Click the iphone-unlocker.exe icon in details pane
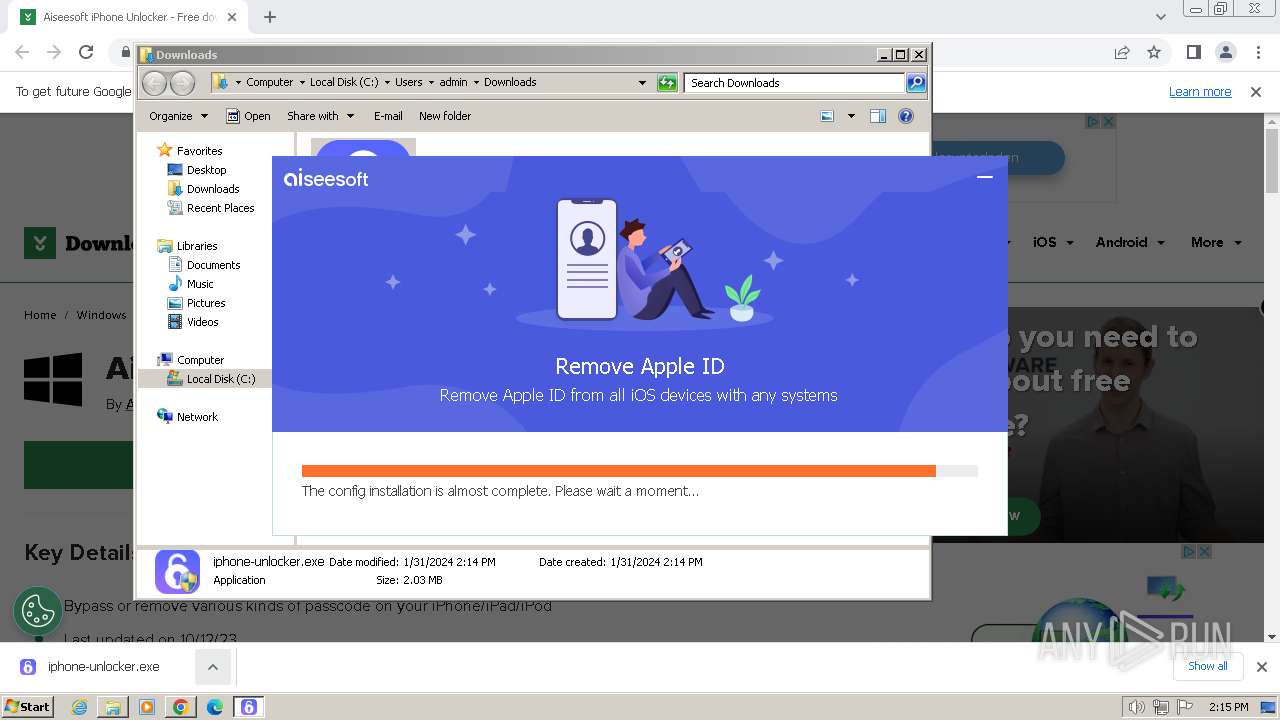 coord(177,571)
